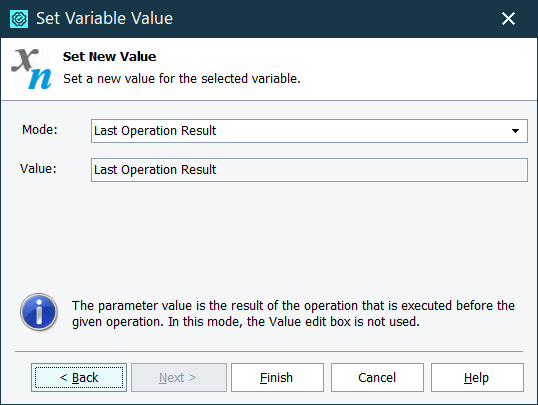Click inside the Value edit box
This screenshot has width=538, height=405.
pyautogui.click(x=309, y=170)
